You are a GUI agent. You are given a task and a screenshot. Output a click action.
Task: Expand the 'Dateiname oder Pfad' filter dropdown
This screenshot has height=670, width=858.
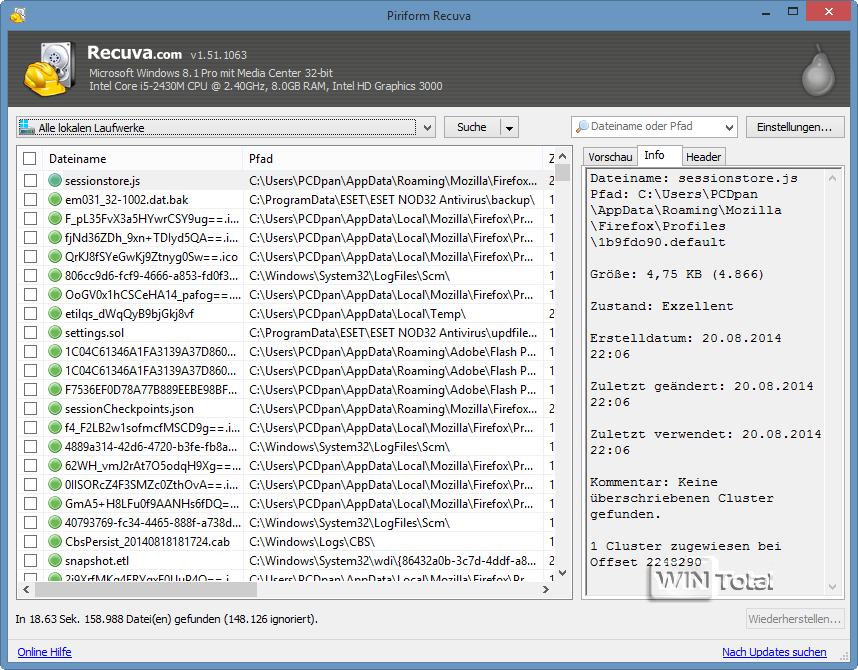tap(727, 127)
